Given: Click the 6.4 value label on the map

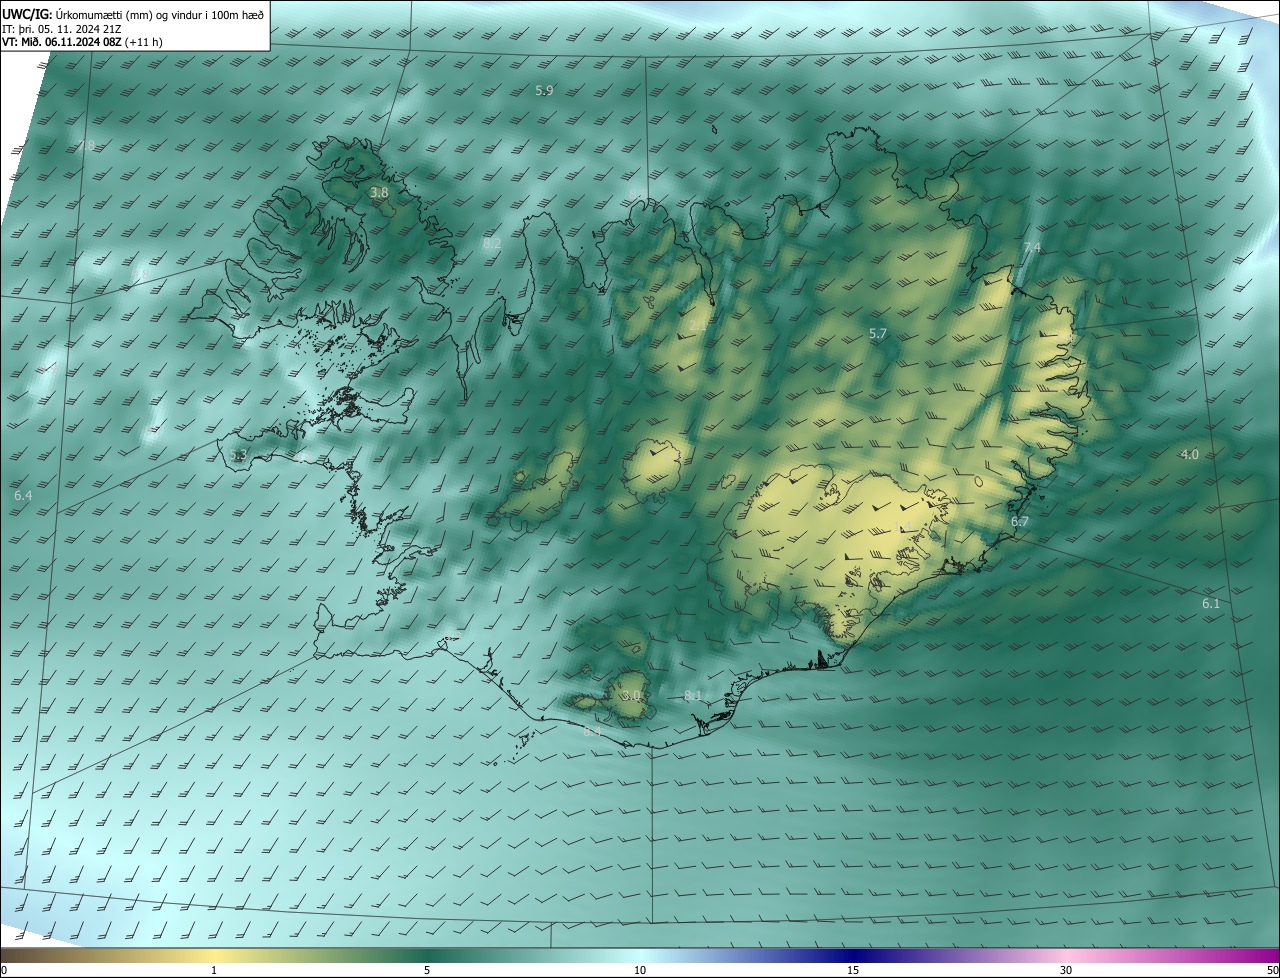Looking at the screenshot, I should (23, 495).
